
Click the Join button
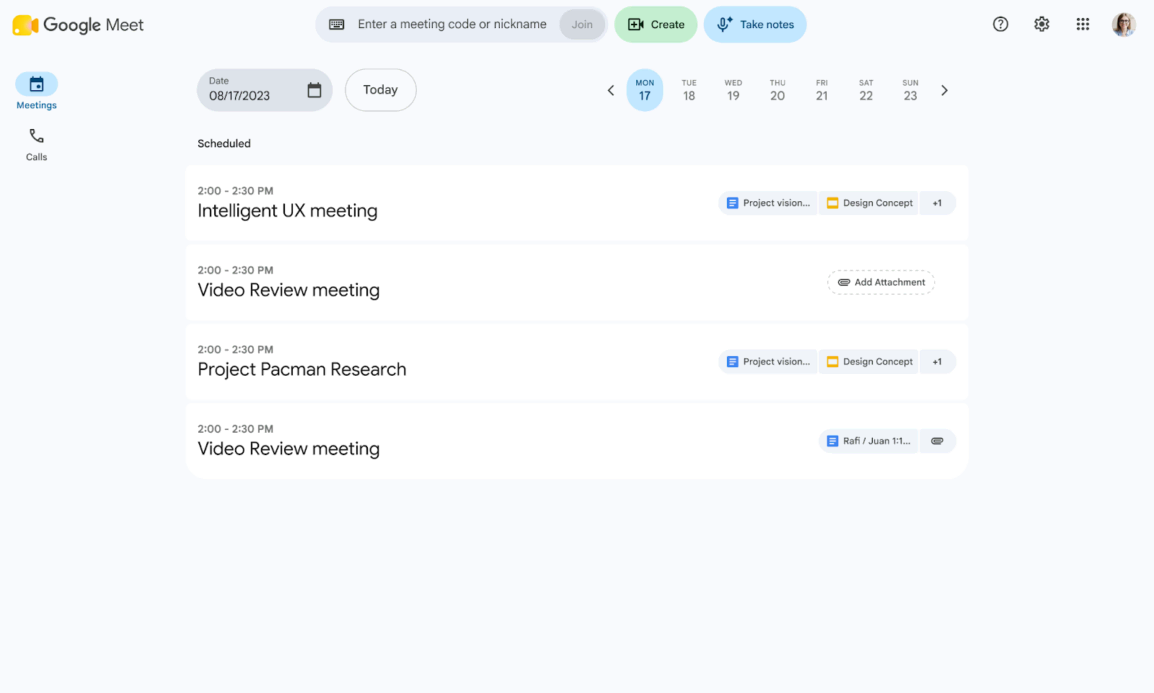pyautogui.click(x=582, y=24)
